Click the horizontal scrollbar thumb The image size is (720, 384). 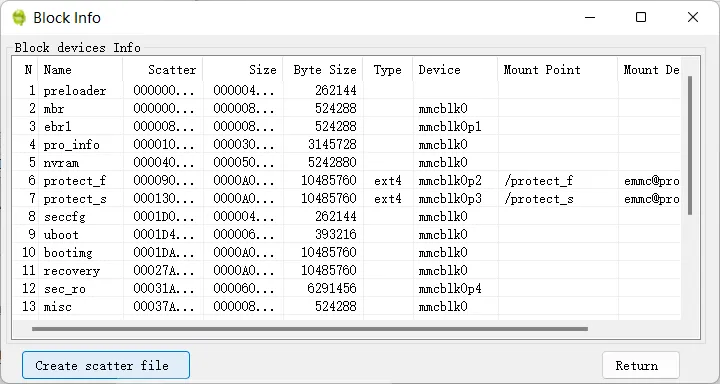coord(310,329)
